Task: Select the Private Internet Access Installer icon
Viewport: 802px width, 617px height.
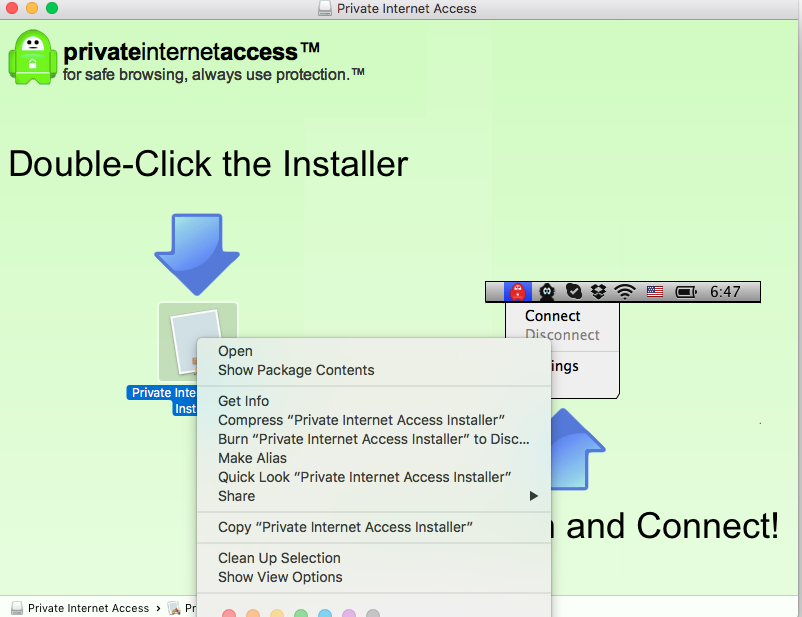Action: 179,341
